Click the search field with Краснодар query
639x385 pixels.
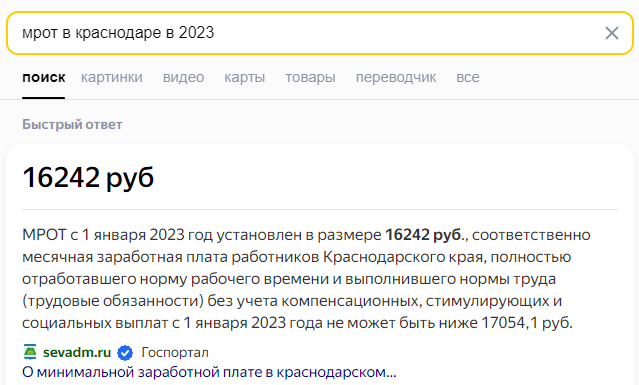coord(320,33)
